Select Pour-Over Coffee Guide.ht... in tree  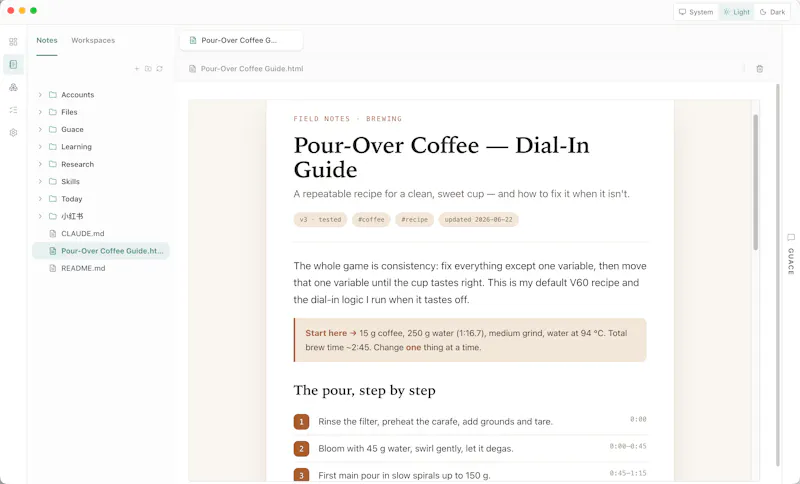point(101,251)
